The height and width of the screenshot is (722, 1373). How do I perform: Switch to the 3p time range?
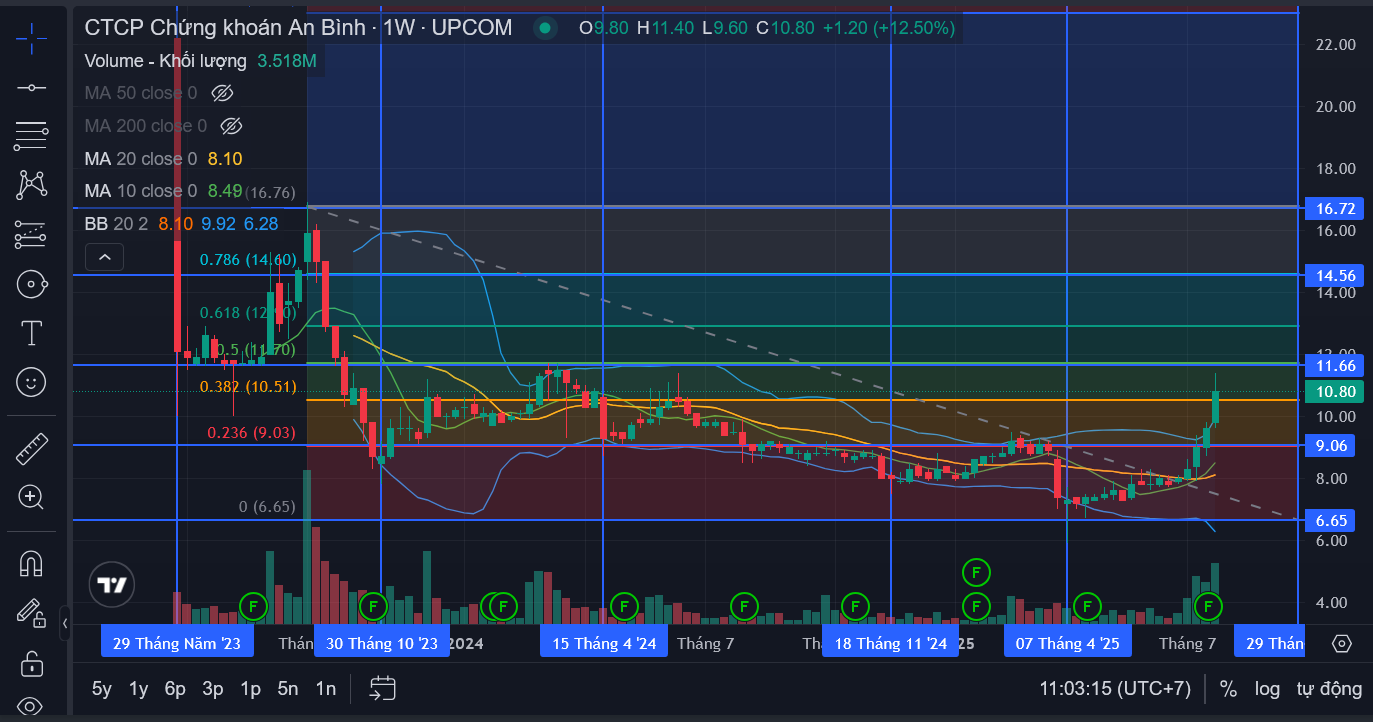213,688
